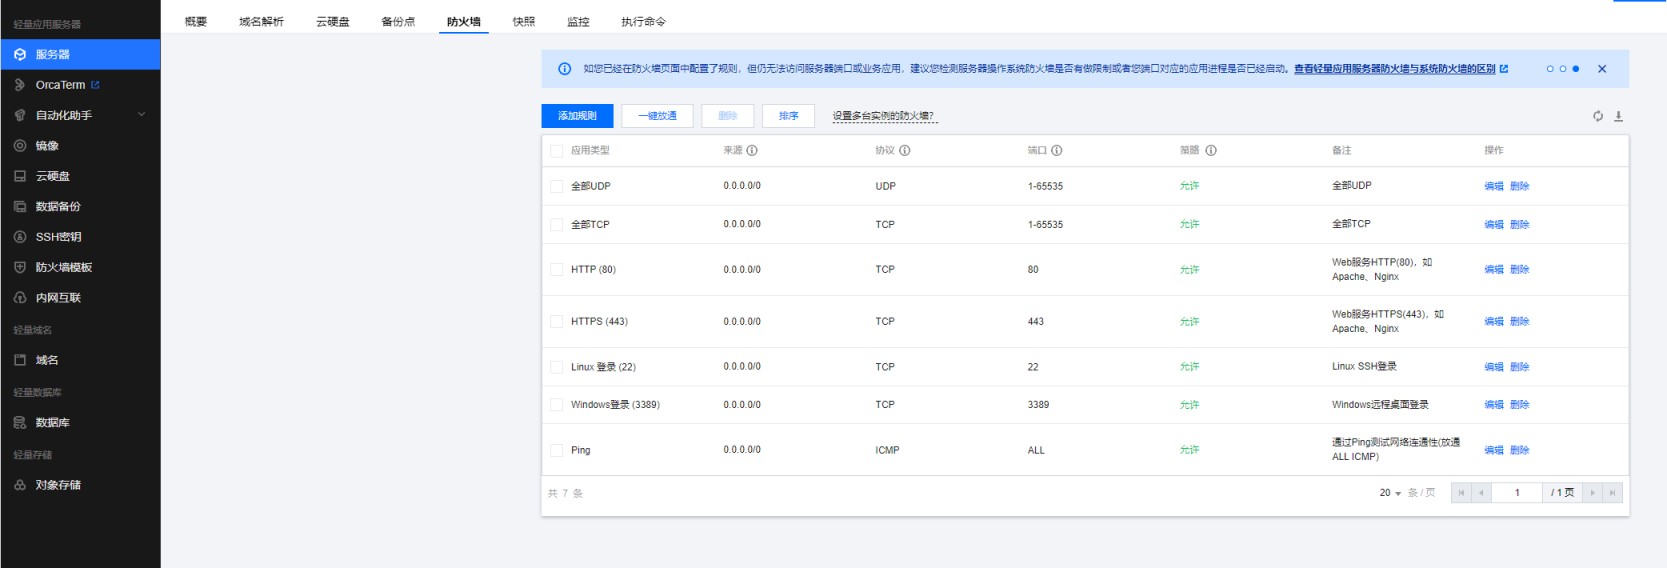Open OrcaTerm external link icon
Screen dimensions: 1667x568
pos(95,85)
